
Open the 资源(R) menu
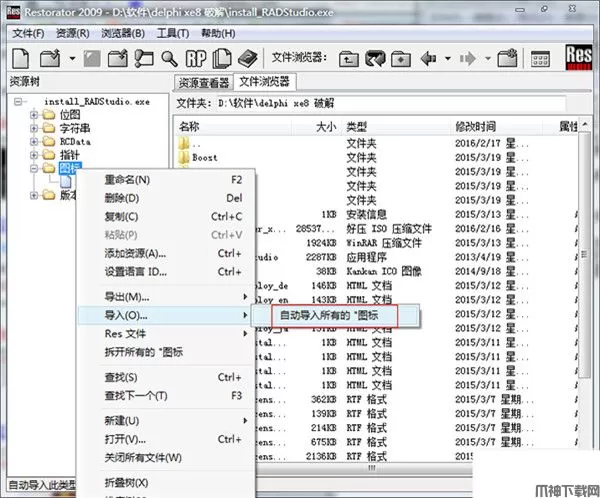coord(73,33)
